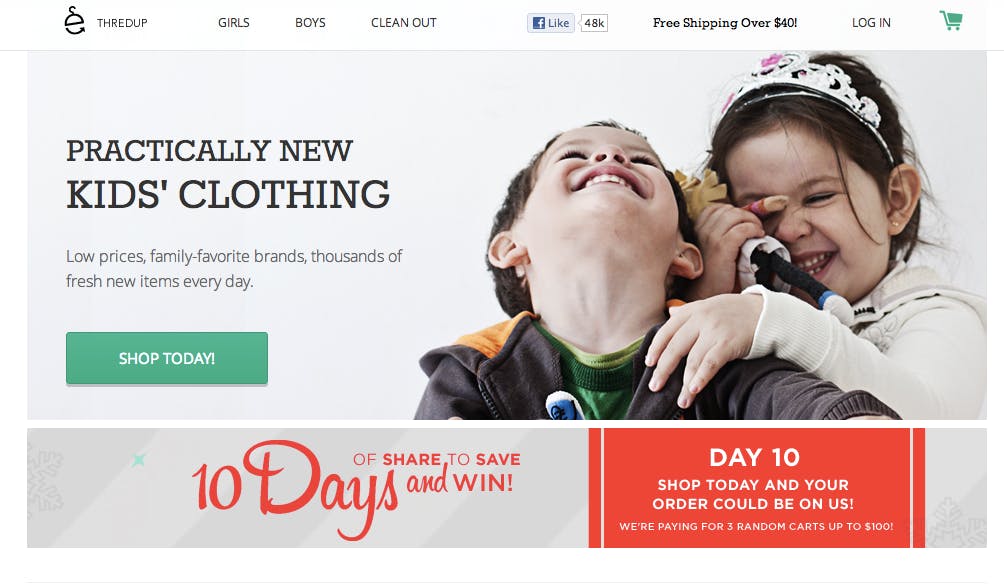Click the teal star sparkle icon
The width and height of the screenshot is (1004, 586).
click(x=138, y=459)
